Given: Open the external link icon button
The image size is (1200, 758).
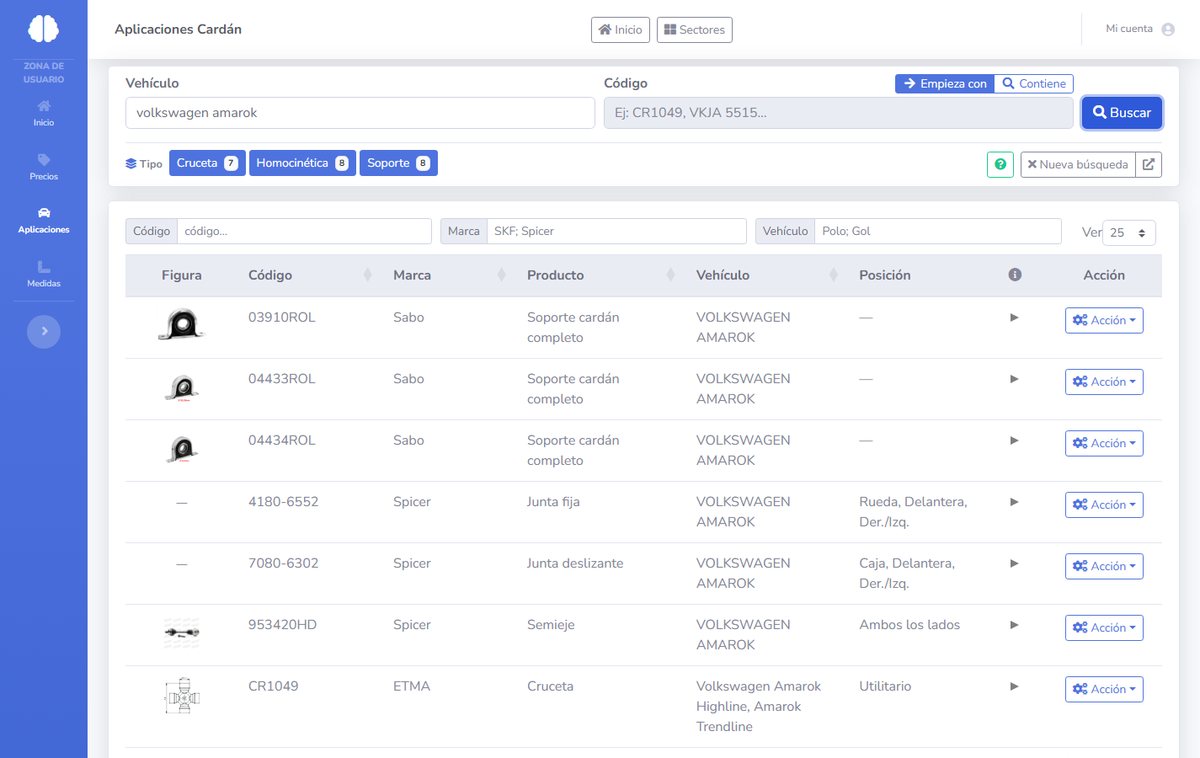Looking at the screenshot, I should (x=1149, y=164).
